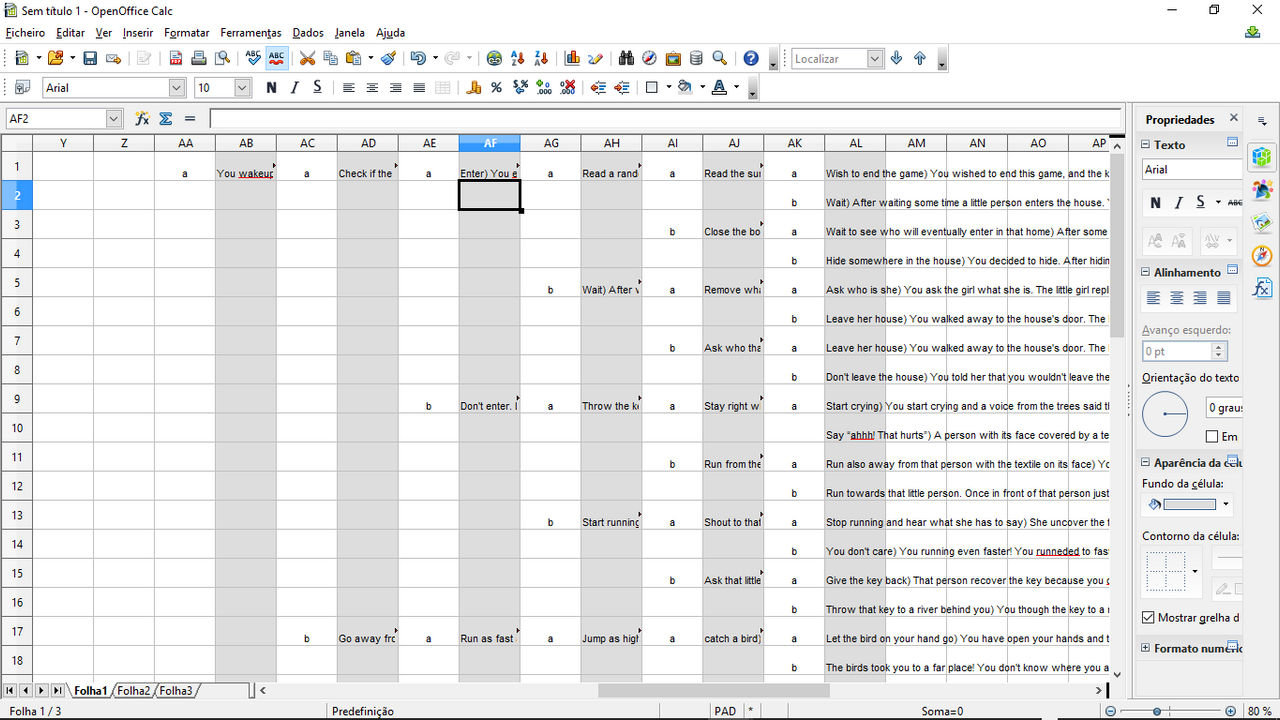This screenshot has width=1280, height=720.
Task: Click the formula input line
Action: (x=665, y=118)
